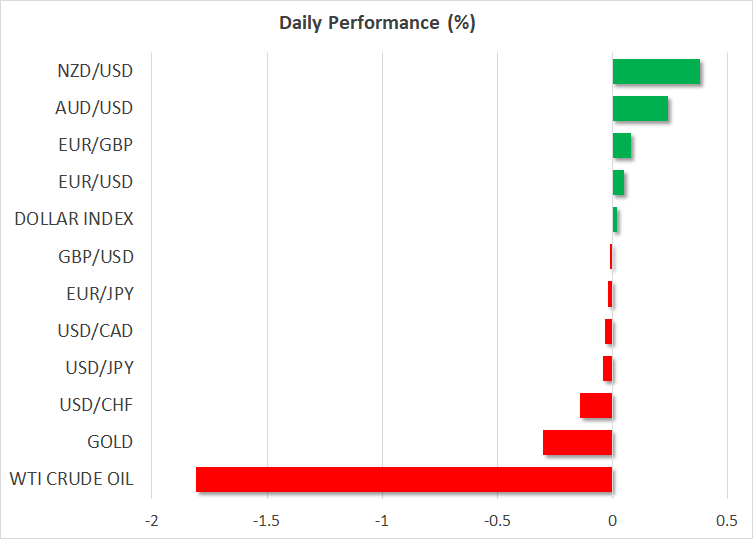Select the EUR/JPY category label
The height and width of the screenshot is (539, 753).
tap(99, 293)
